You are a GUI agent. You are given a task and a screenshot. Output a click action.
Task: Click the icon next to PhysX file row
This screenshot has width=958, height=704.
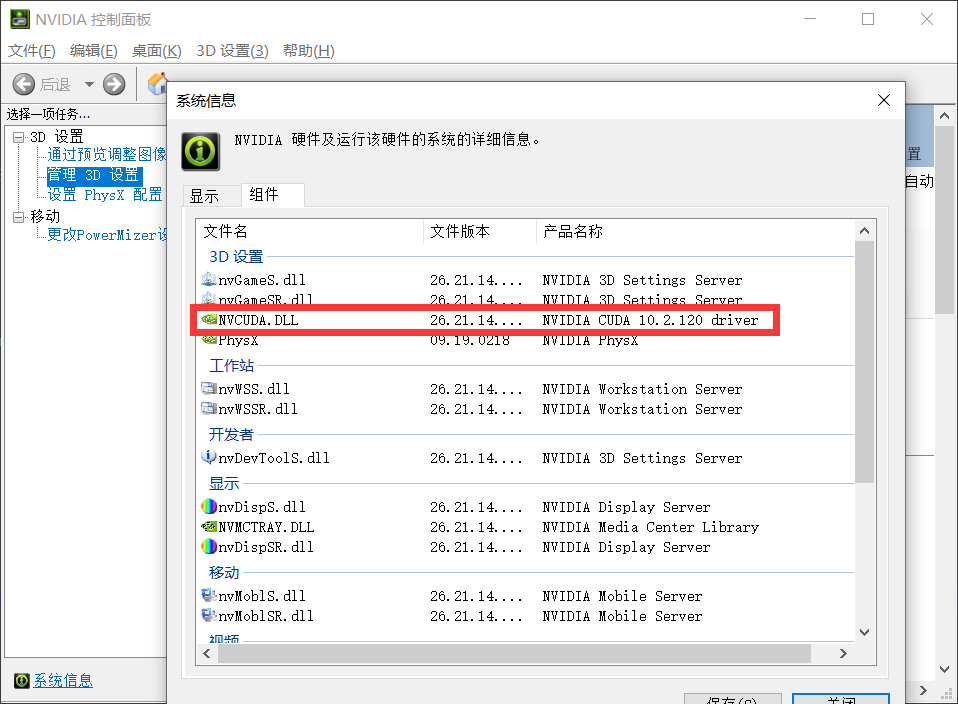209,340
